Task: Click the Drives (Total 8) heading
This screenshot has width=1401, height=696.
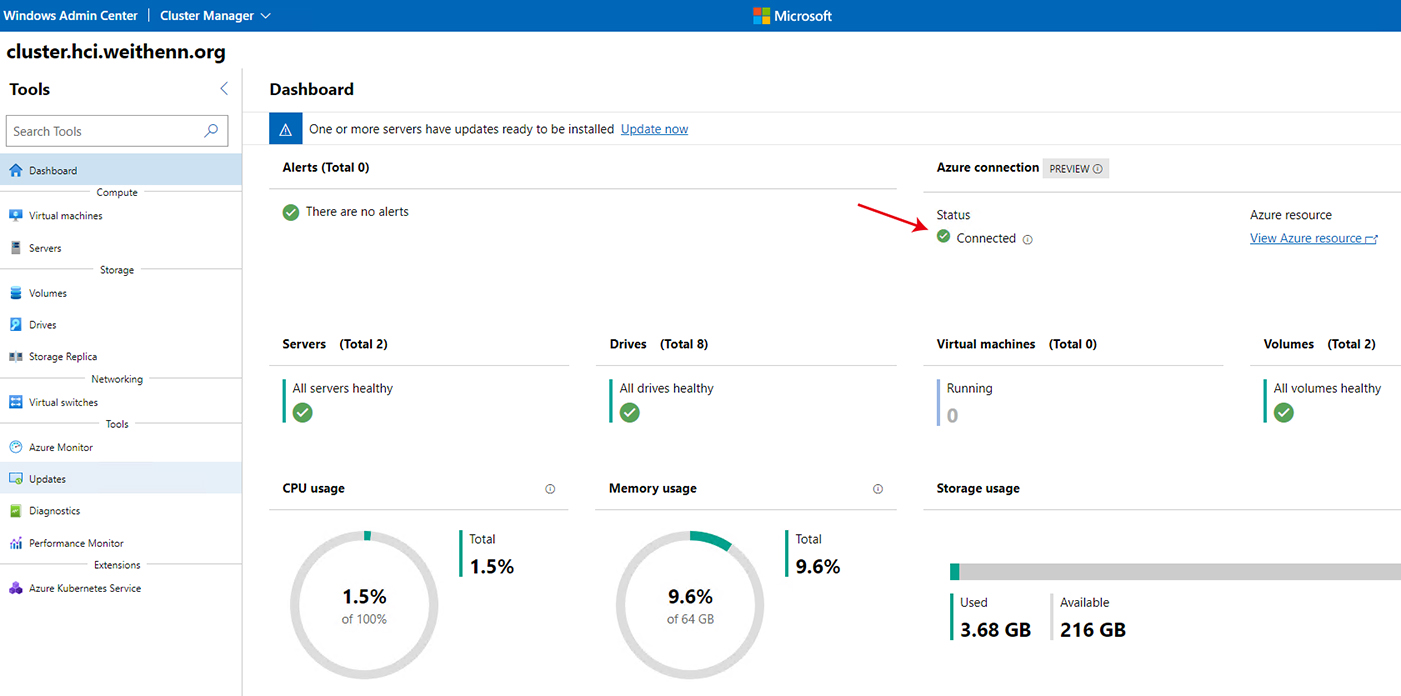Action: pos(659,344)
